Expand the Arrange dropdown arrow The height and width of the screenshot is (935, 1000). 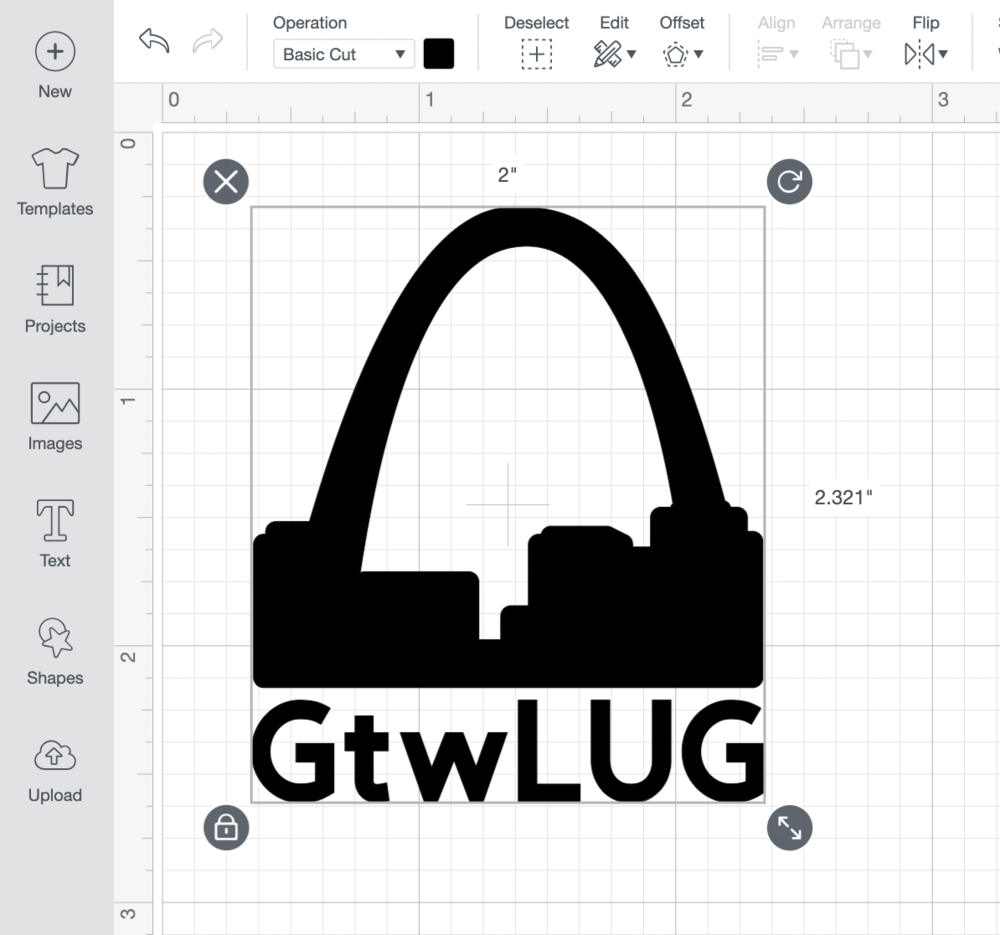[867, 54]
